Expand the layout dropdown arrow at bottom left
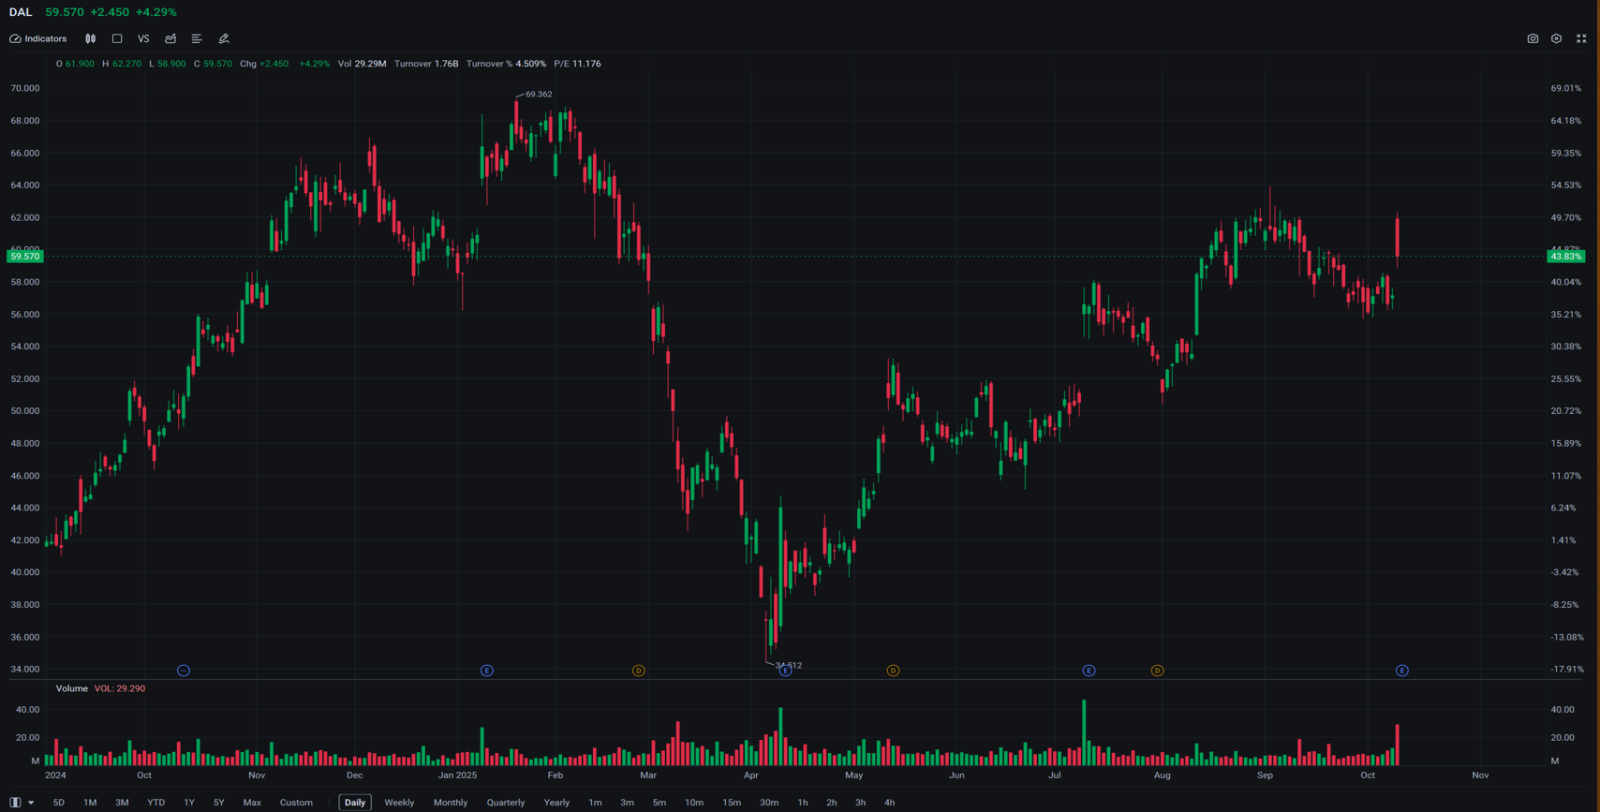Screen dimensions: 1600x812 point(31,803)
